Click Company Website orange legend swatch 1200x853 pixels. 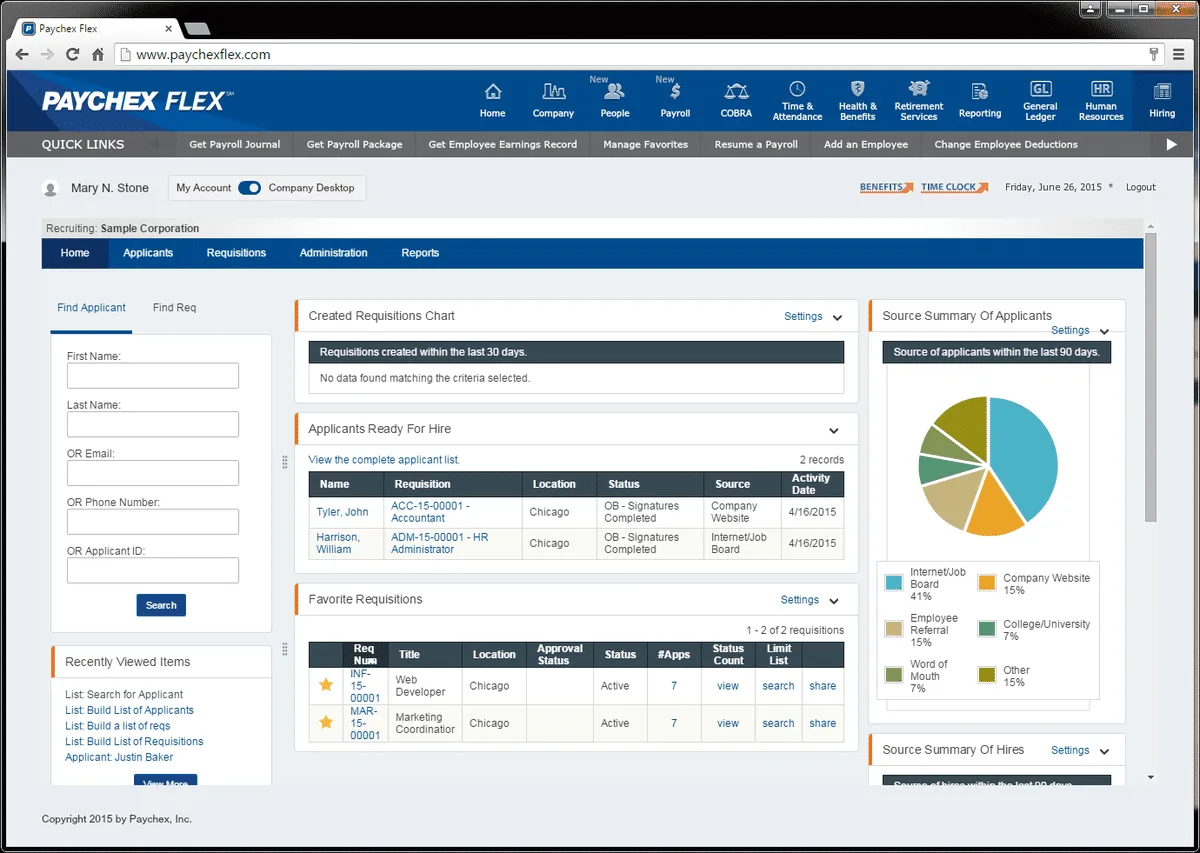click(x=987, y=582)
